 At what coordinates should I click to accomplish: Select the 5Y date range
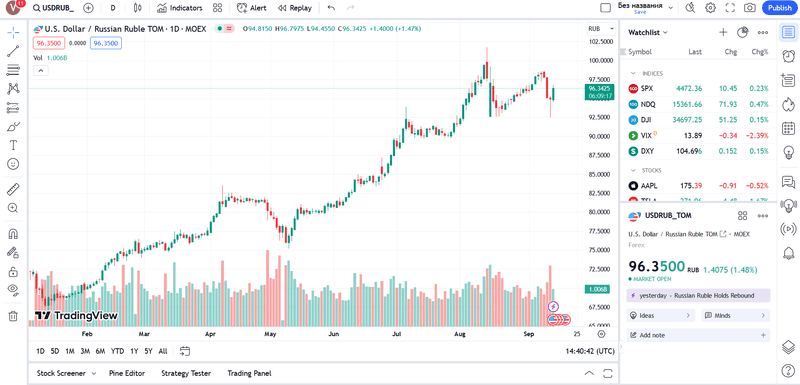[148, 351]
